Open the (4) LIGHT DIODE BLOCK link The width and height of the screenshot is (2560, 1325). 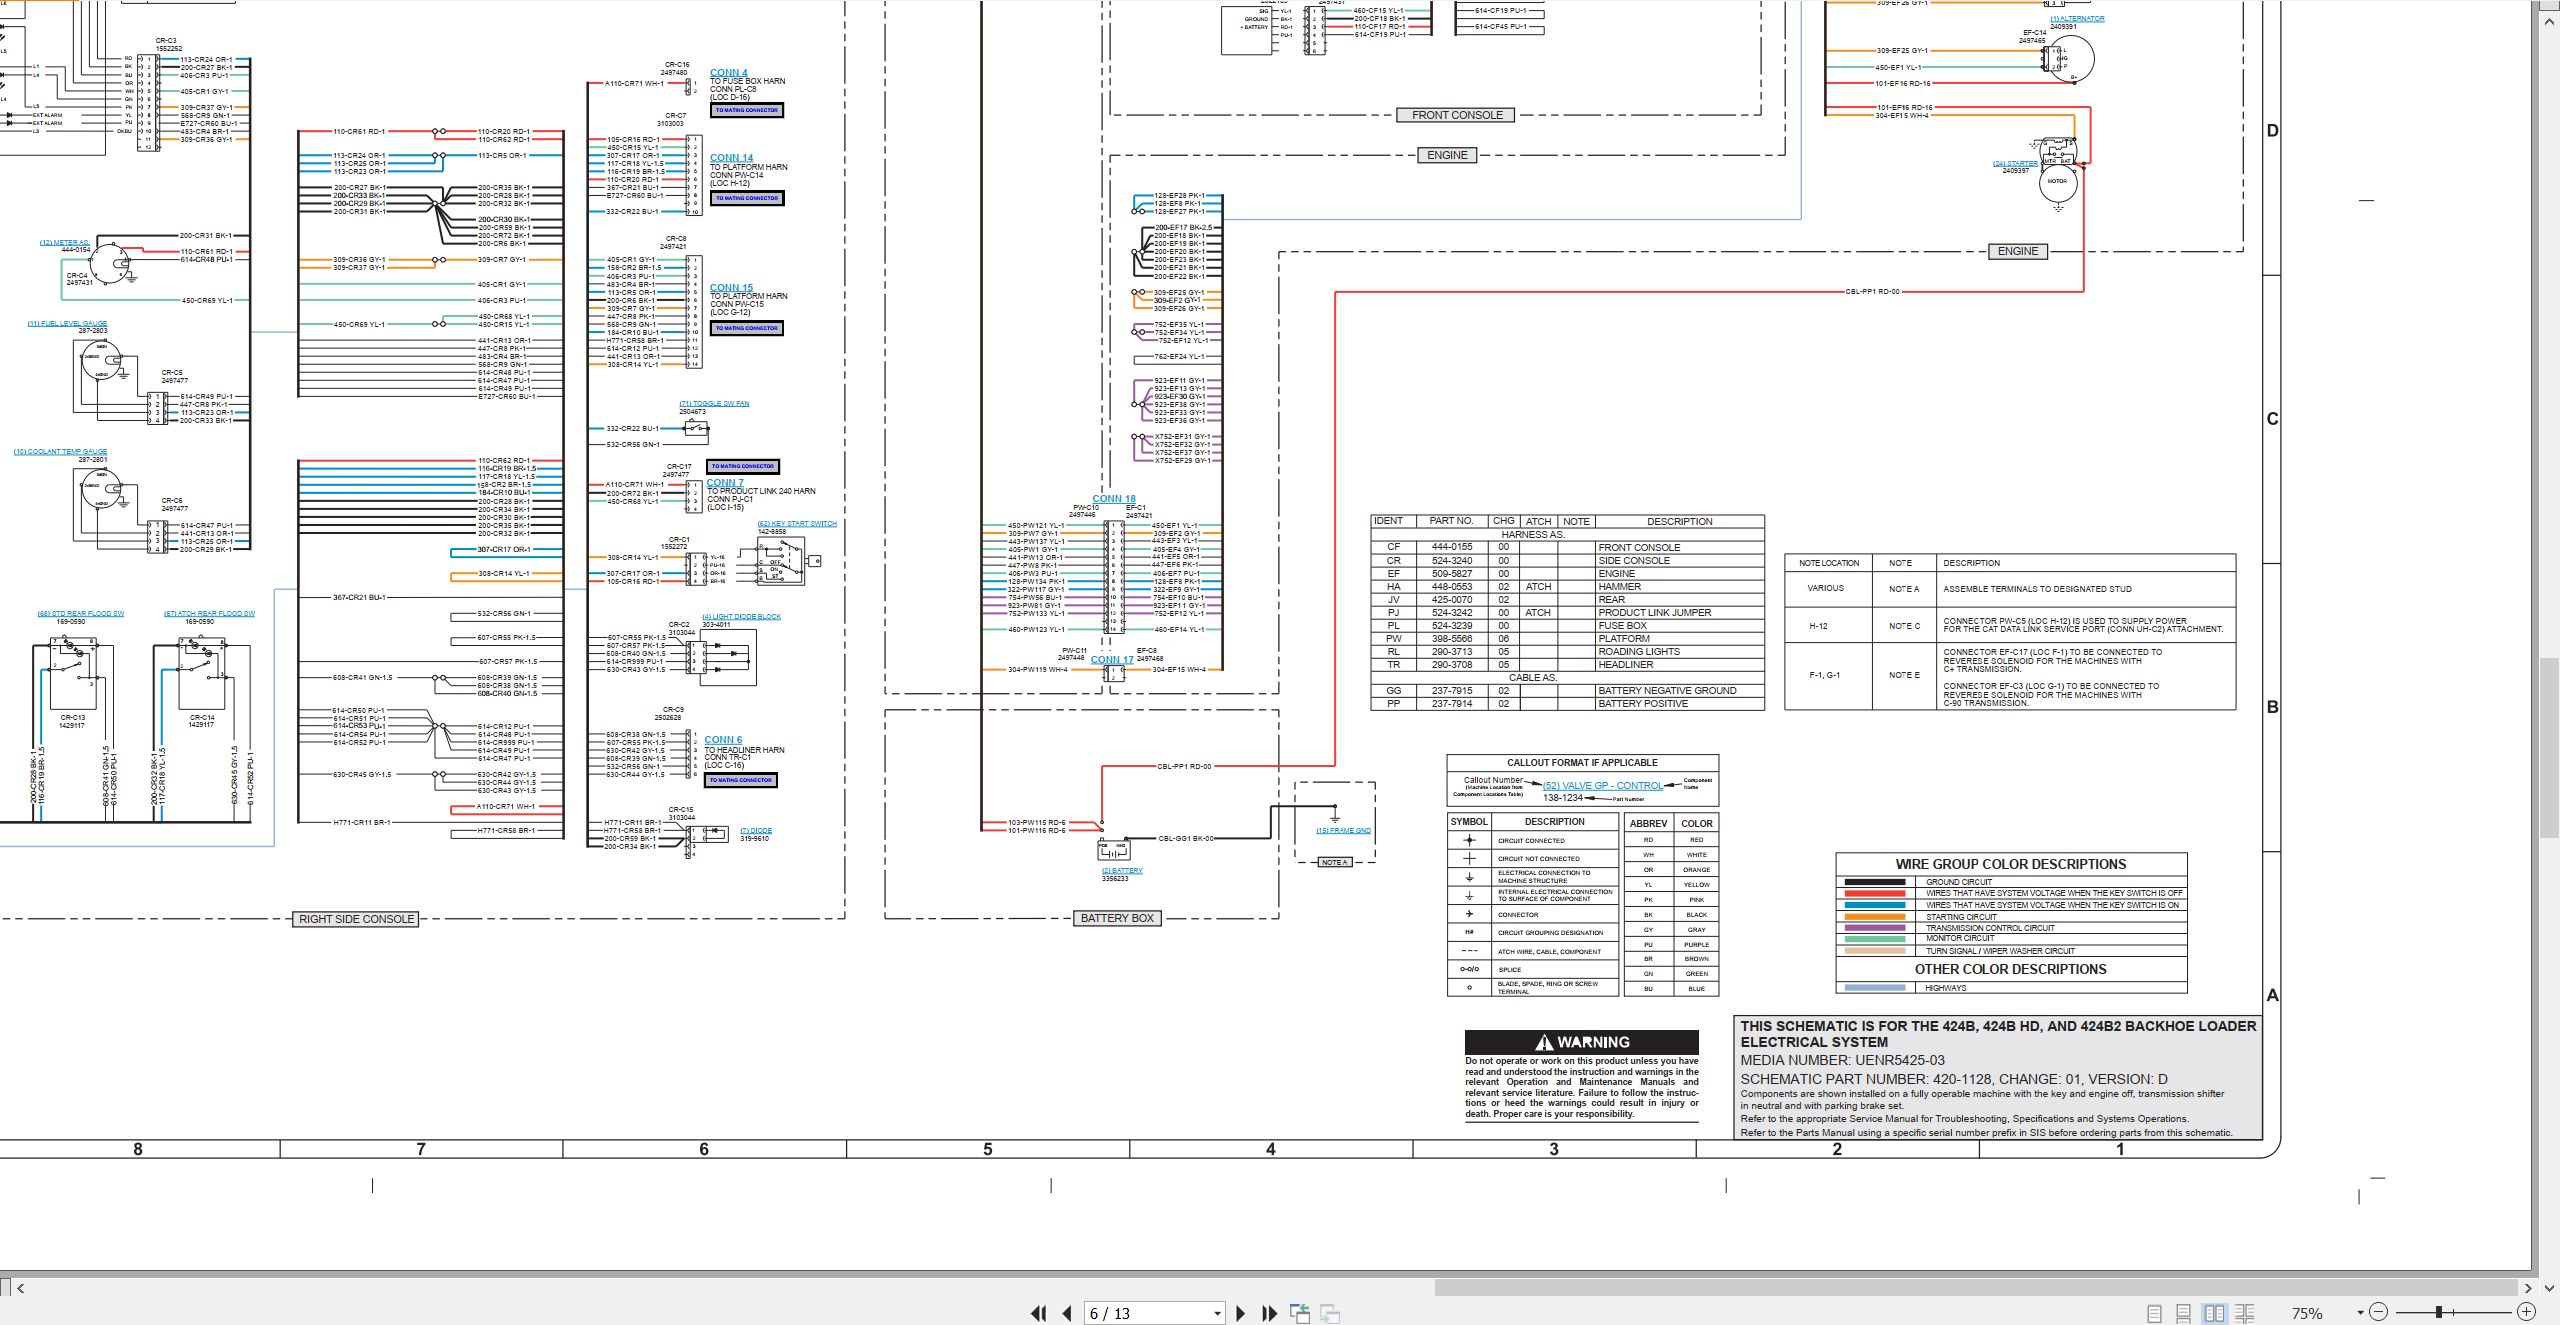click(741, 617)
